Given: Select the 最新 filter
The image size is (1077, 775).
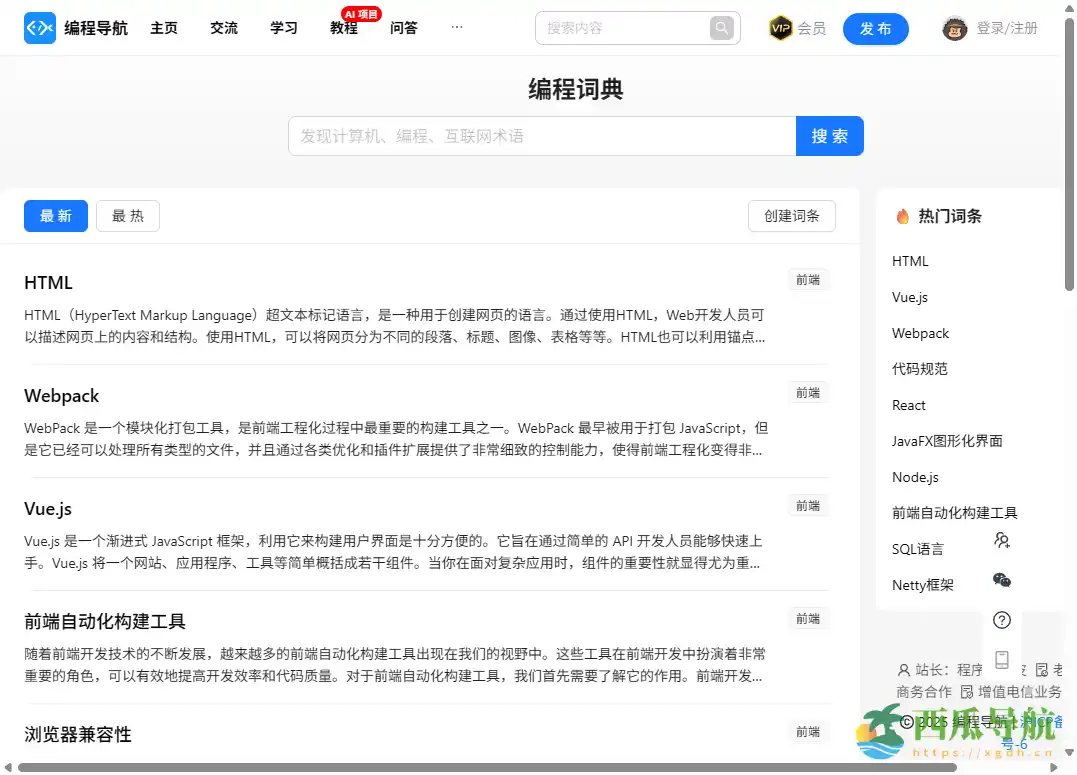Looking at the screenshot, I should click(55, 216).
